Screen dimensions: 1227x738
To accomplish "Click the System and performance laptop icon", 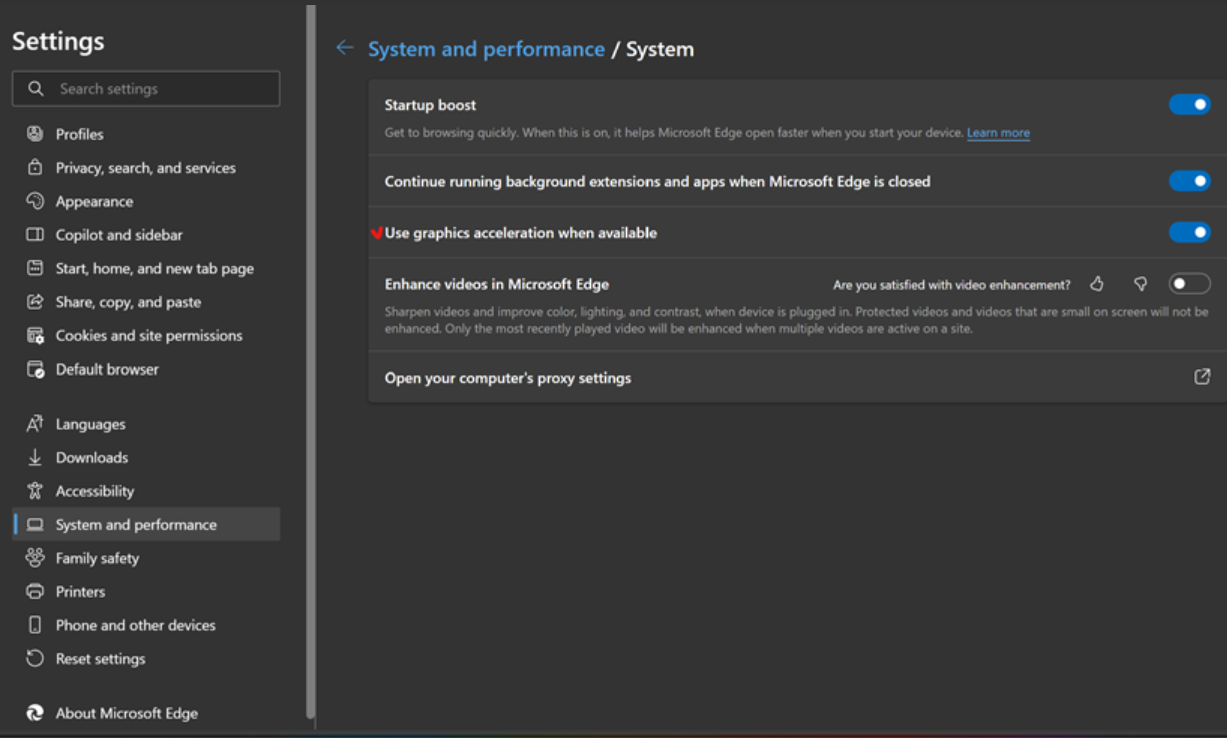I will [35, 524].
